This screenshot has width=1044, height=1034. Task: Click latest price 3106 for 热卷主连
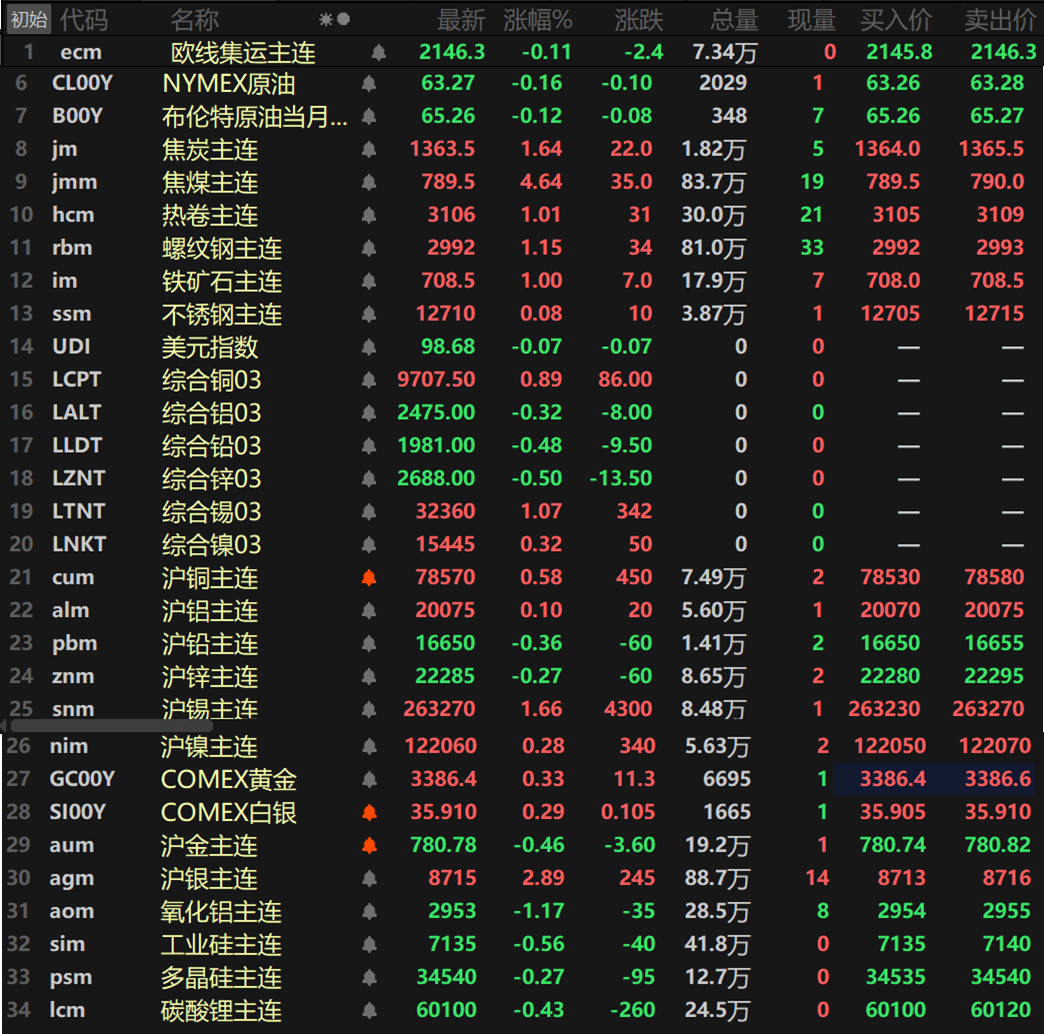click(451, 215)
